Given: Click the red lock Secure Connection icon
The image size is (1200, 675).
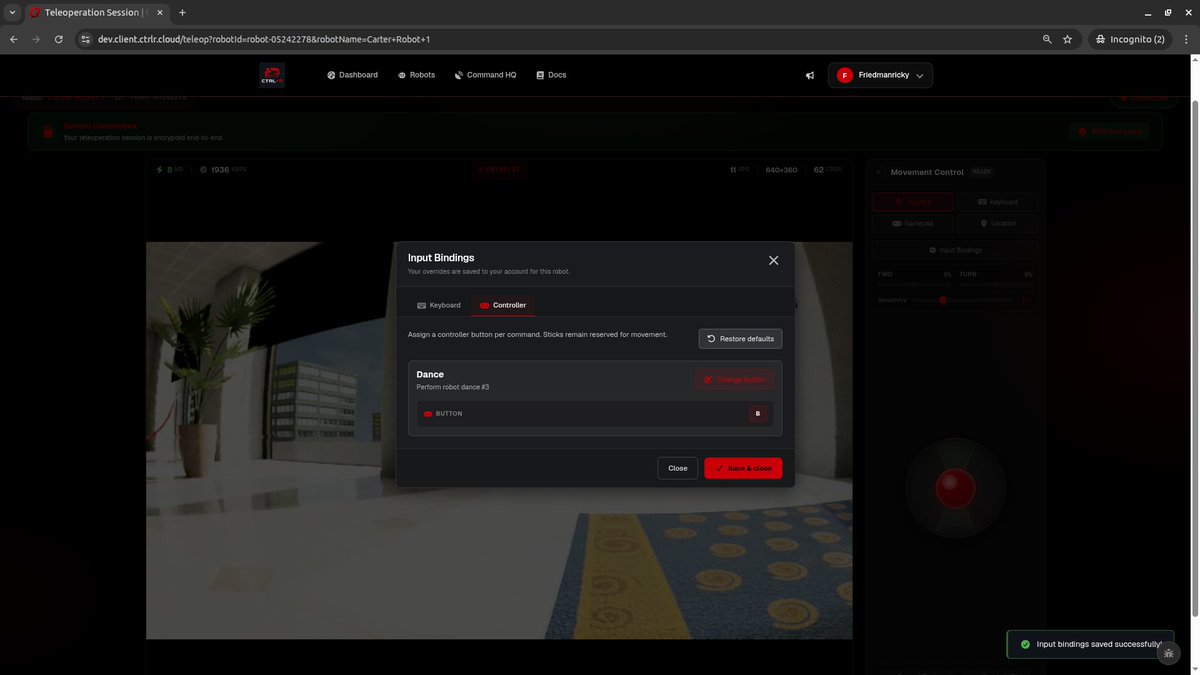Looking at the screenshot, I should tap(46, 131).
